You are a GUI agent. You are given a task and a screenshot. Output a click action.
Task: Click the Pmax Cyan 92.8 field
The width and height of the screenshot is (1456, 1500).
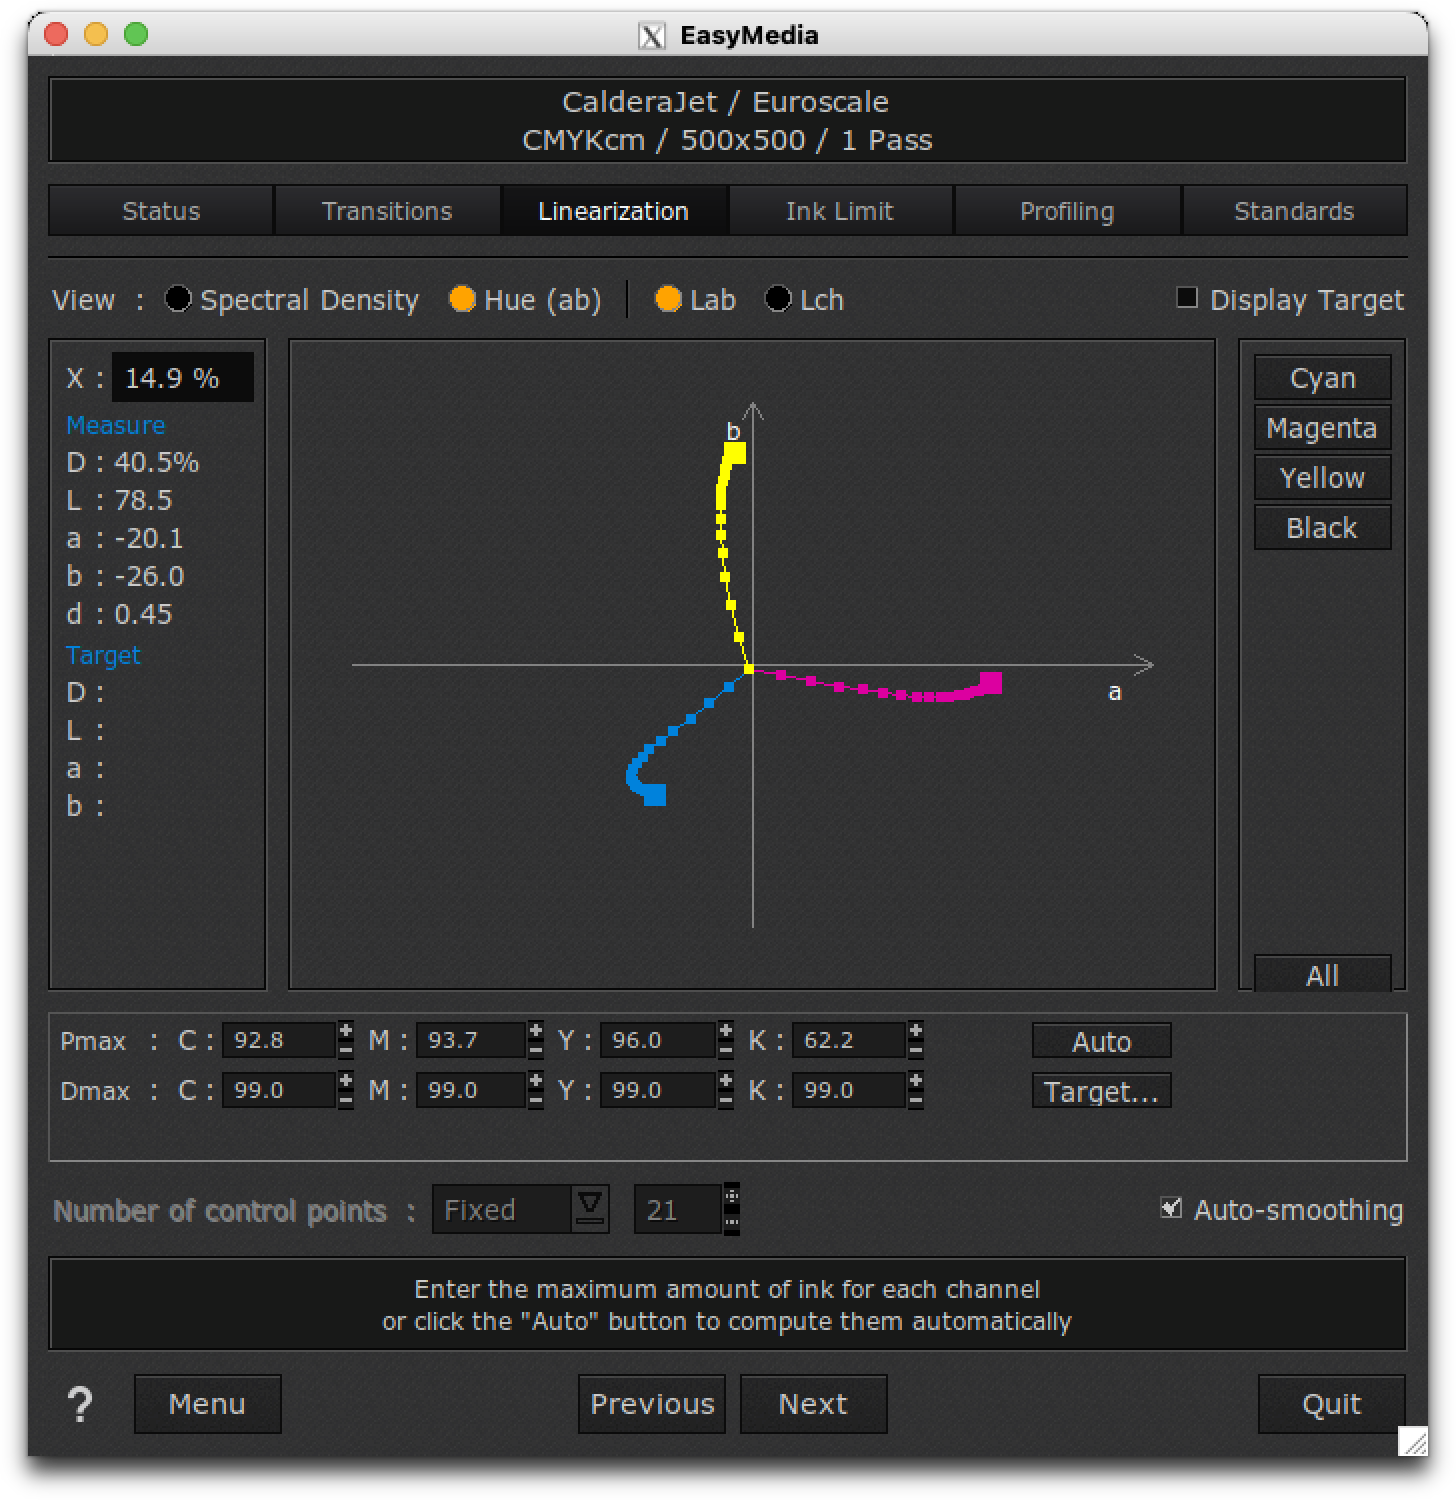[279, 1040]
